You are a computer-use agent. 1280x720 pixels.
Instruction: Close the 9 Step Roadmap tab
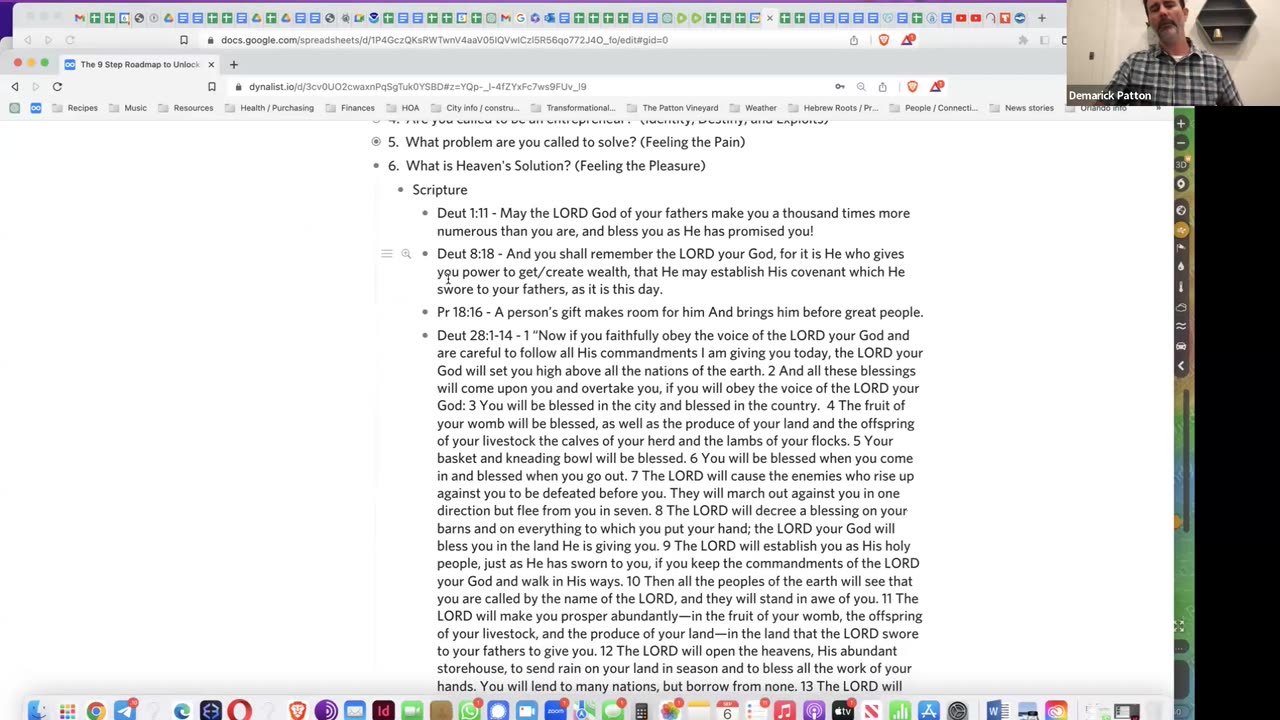[x=211, y=64]
